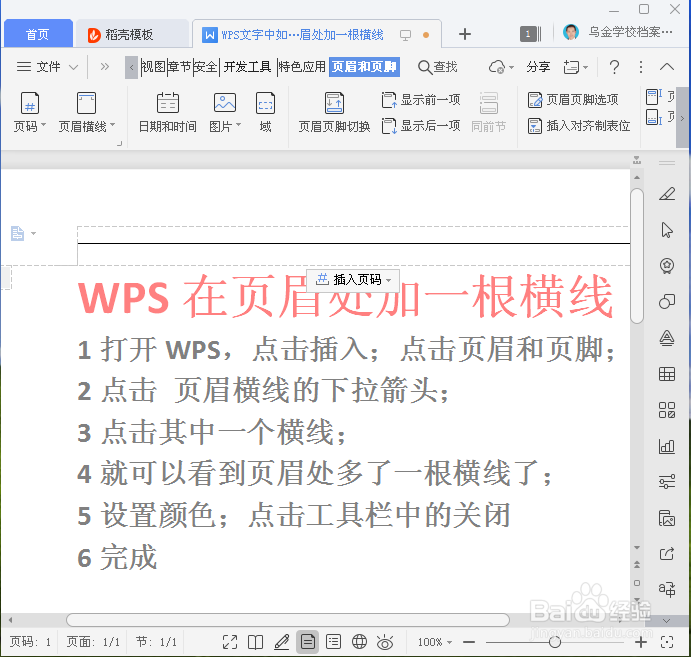Open the table icon in right sidebar

coord(667,374)
